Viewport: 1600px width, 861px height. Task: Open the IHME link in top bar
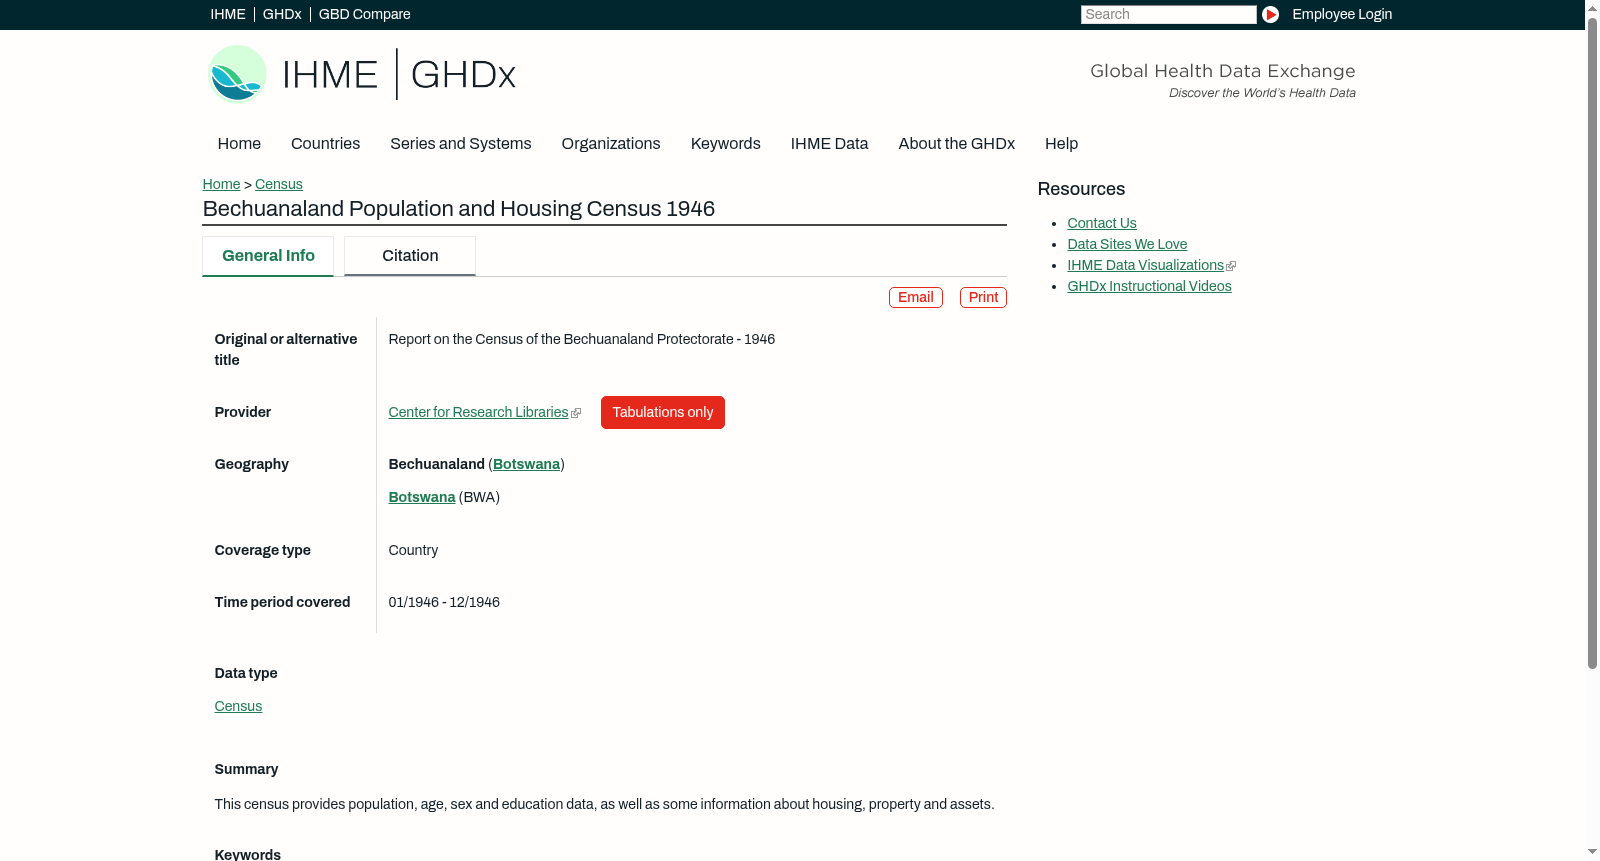click(228, 14)
